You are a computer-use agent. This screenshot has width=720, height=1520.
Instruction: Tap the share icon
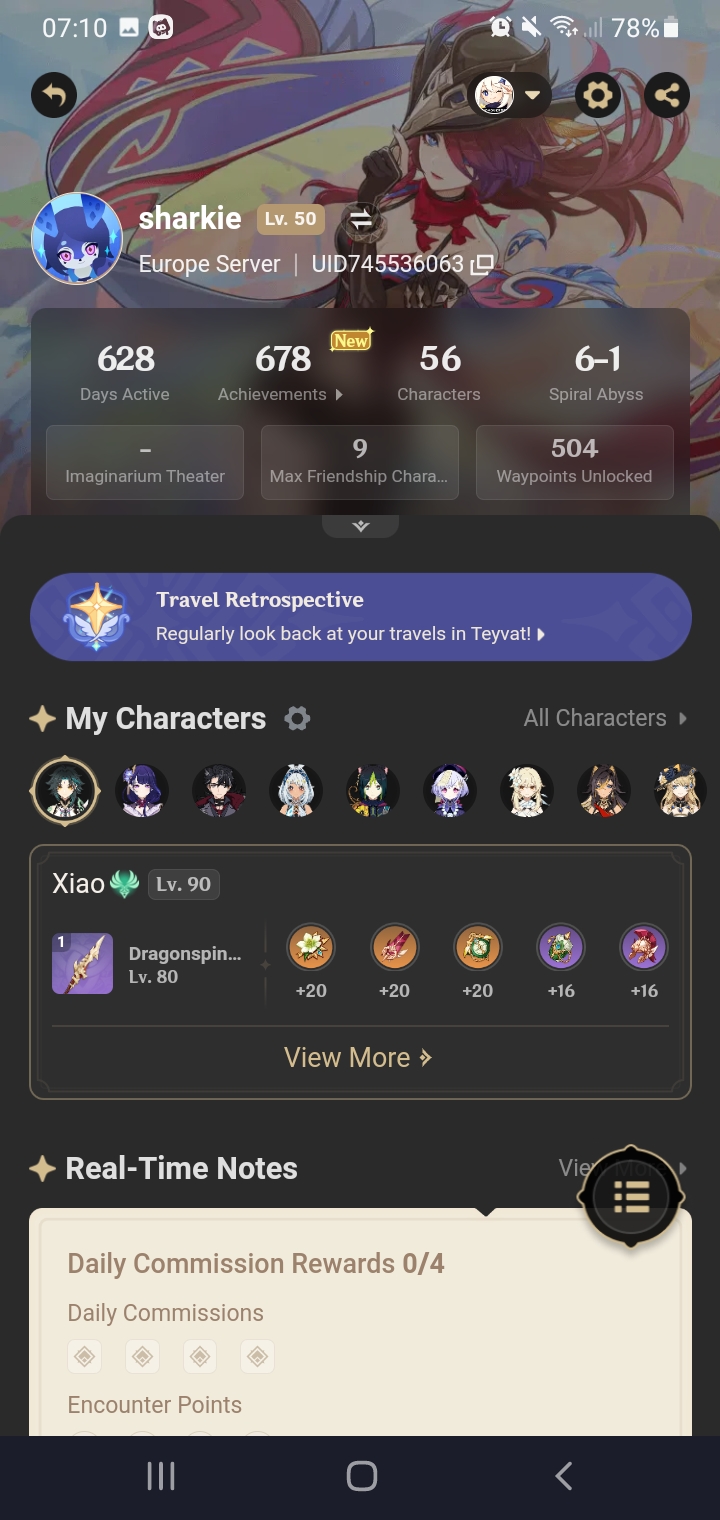click(x=667, y=96)
